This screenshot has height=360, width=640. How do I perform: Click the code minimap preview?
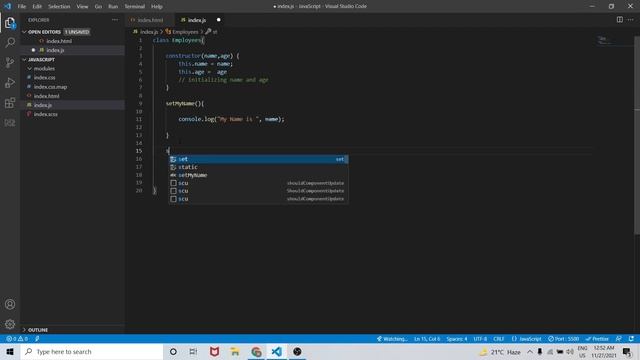(604, 40)
